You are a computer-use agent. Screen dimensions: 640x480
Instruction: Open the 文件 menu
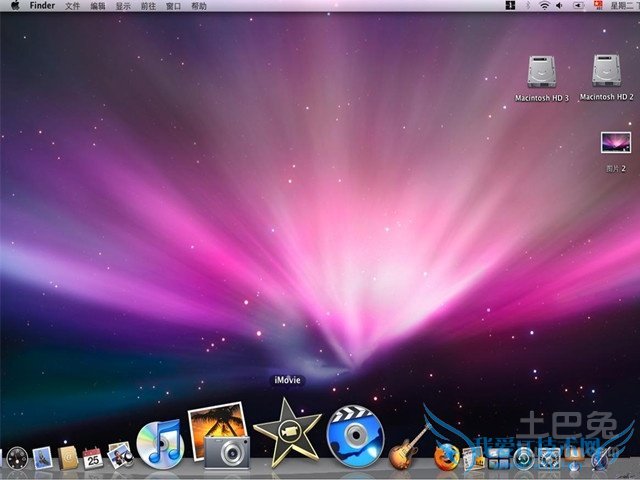[73, 6]
